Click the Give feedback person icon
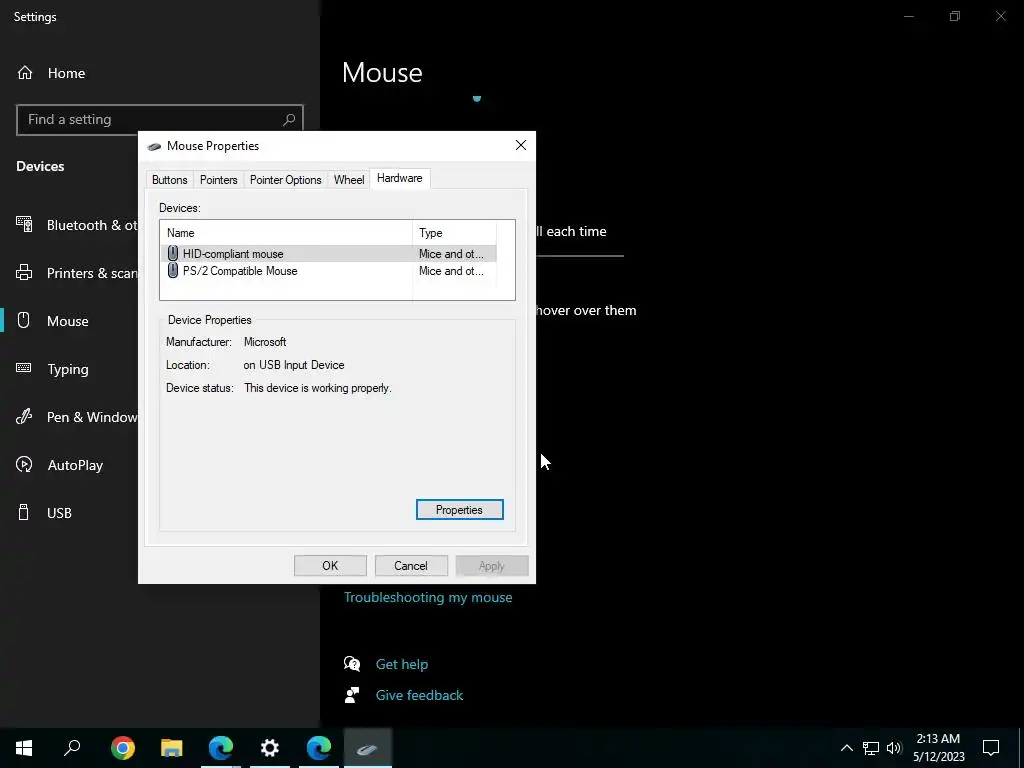 (352, 696)
